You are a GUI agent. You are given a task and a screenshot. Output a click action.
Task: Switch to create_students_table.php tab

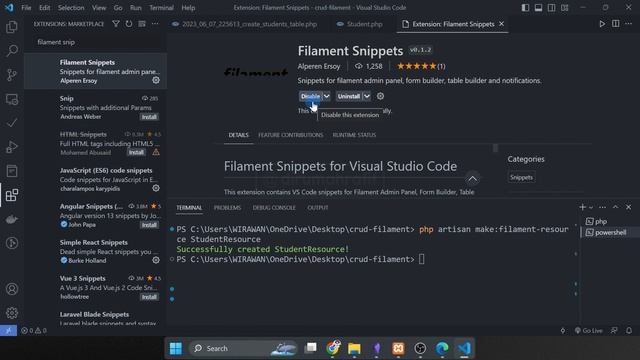pyautogui.click(x=245, y=24)
